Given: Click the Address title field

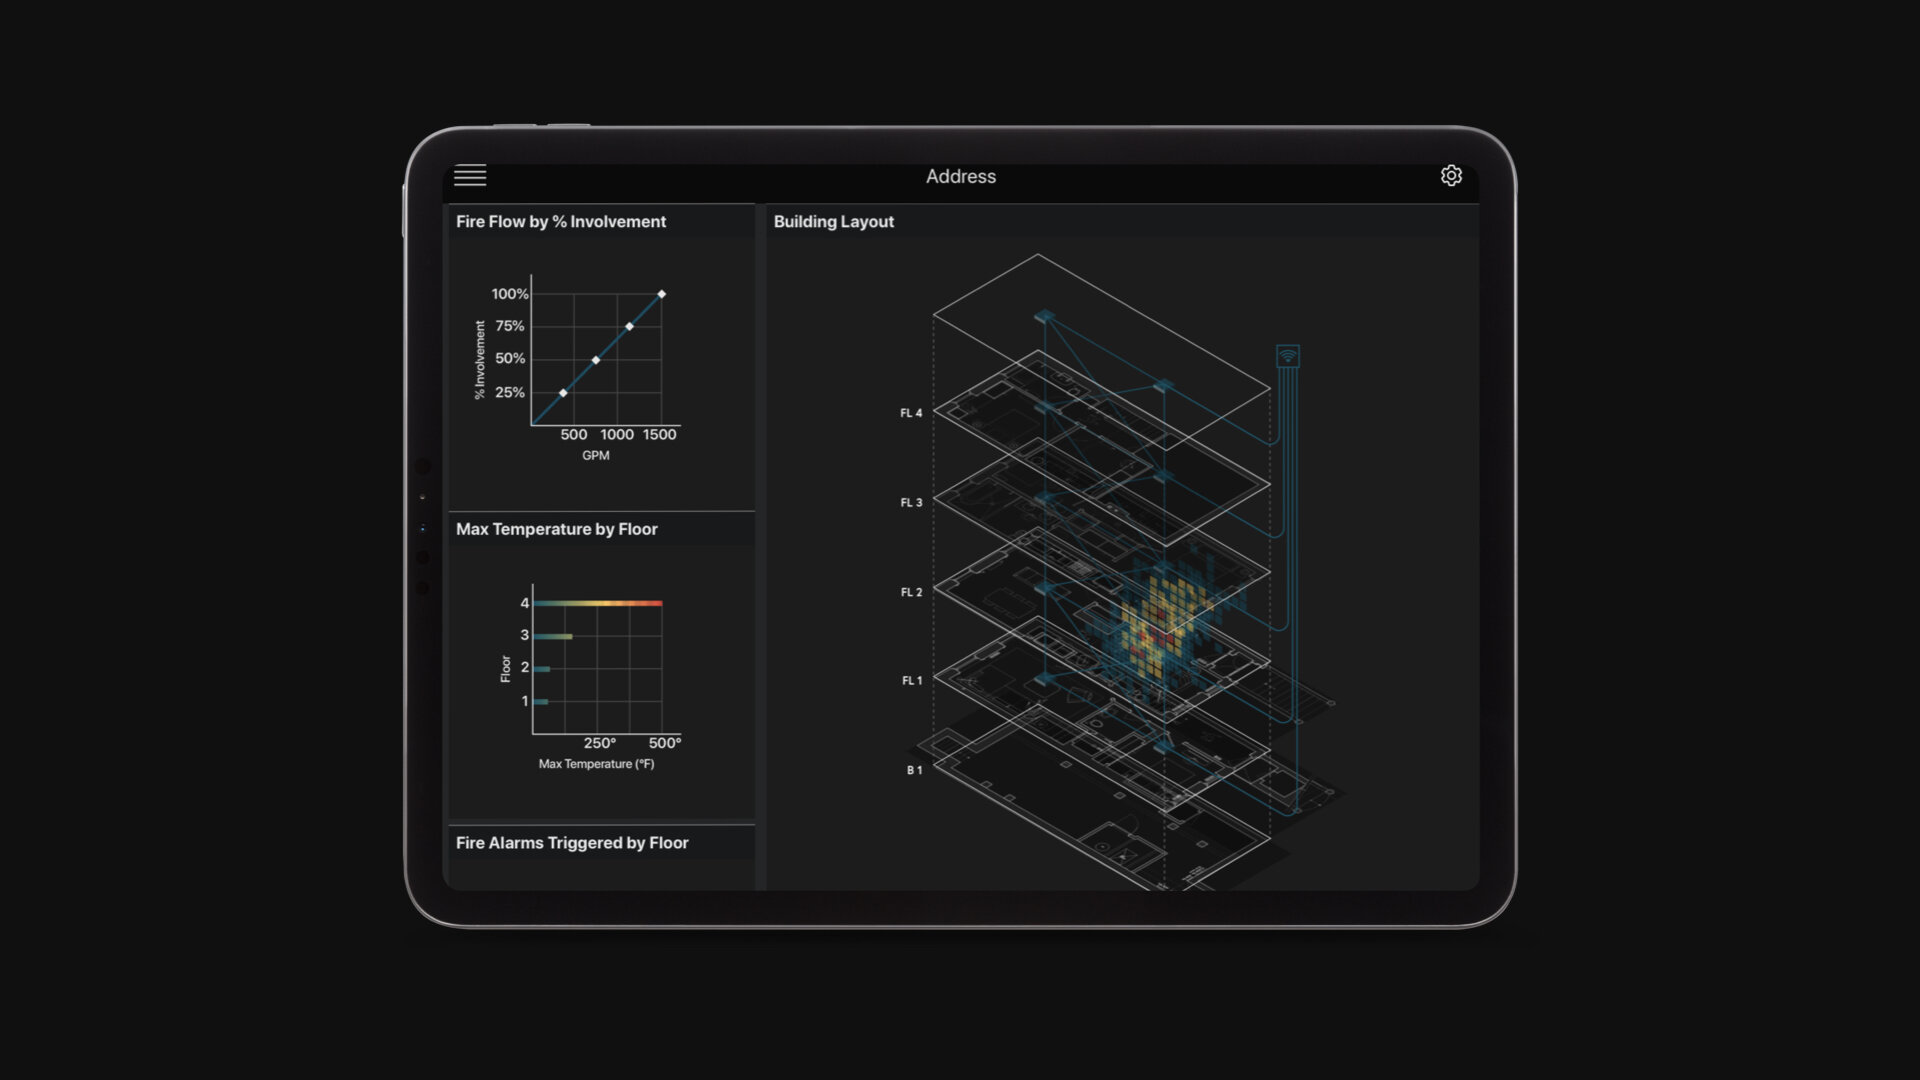Looking at the screenshot, I should 960,177.
